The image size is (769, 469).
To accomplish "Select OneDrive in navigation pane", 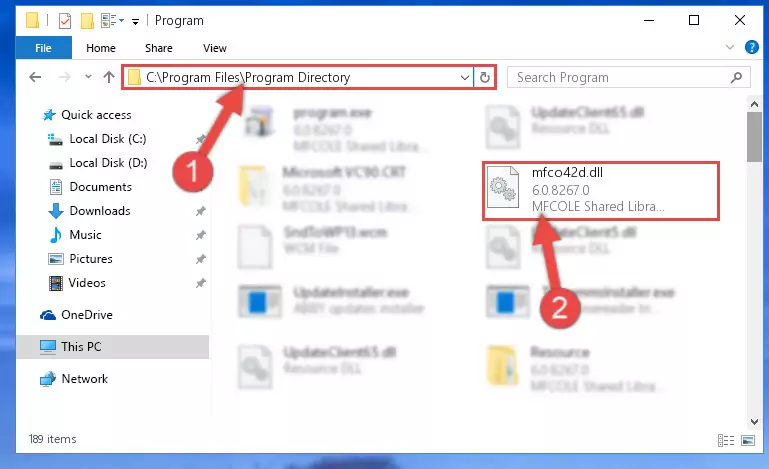I will click(87, 315).
